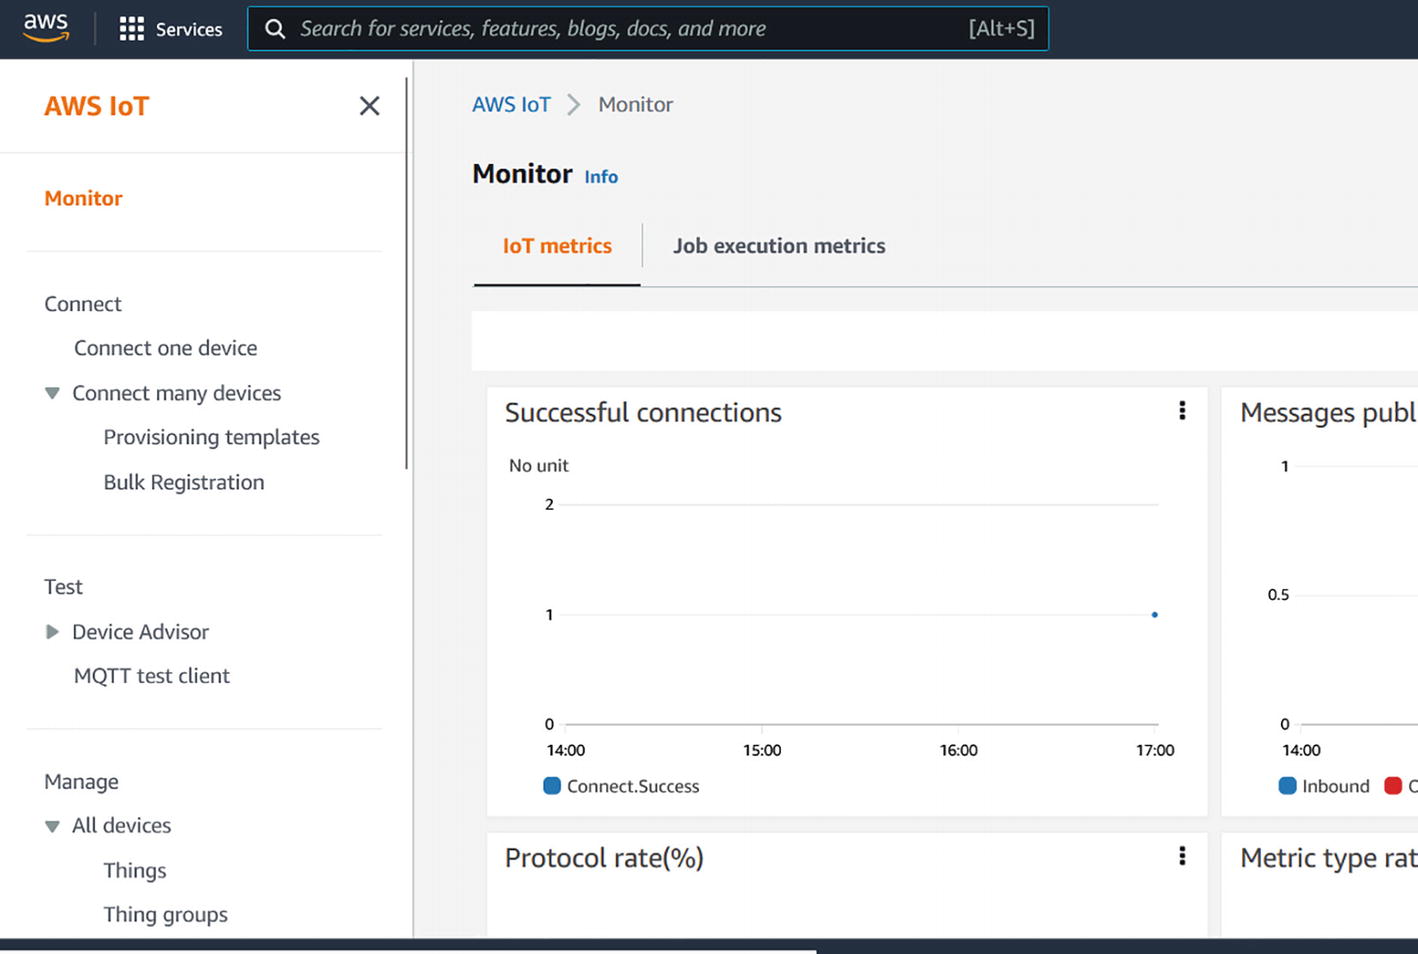This screenshot has width=1418, height=954.
Task: Open Successful connections widget options menu
Action: (1182, 411)
